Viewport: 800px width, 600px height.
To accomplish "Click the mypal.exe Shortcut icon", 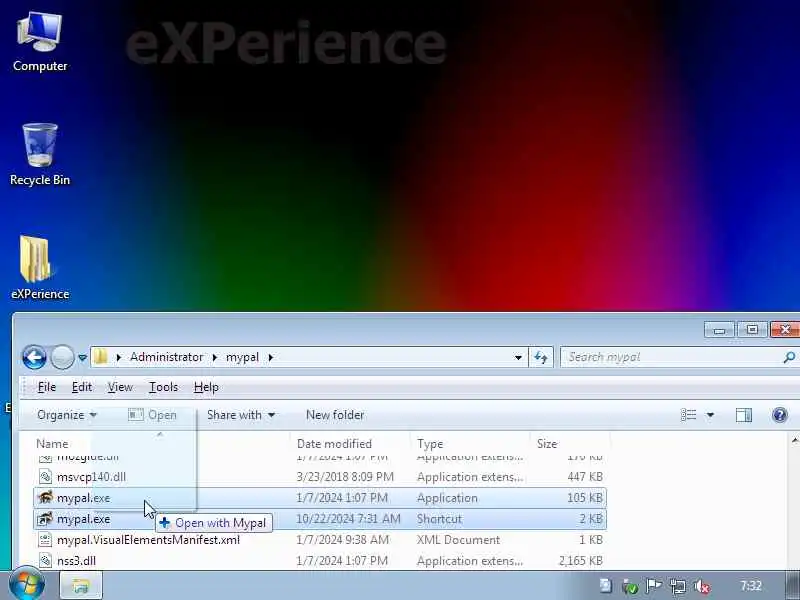I will [45, 519].
